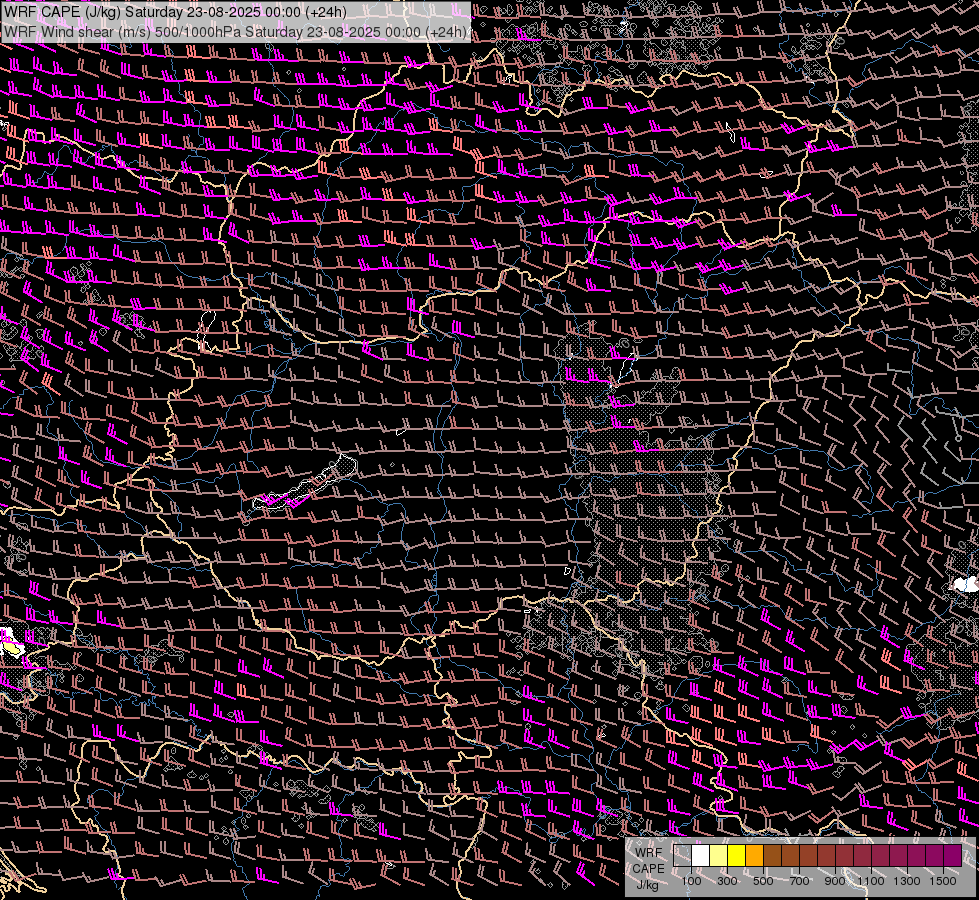Click the 'WRF CAPE J/kg' legend title

649,869
